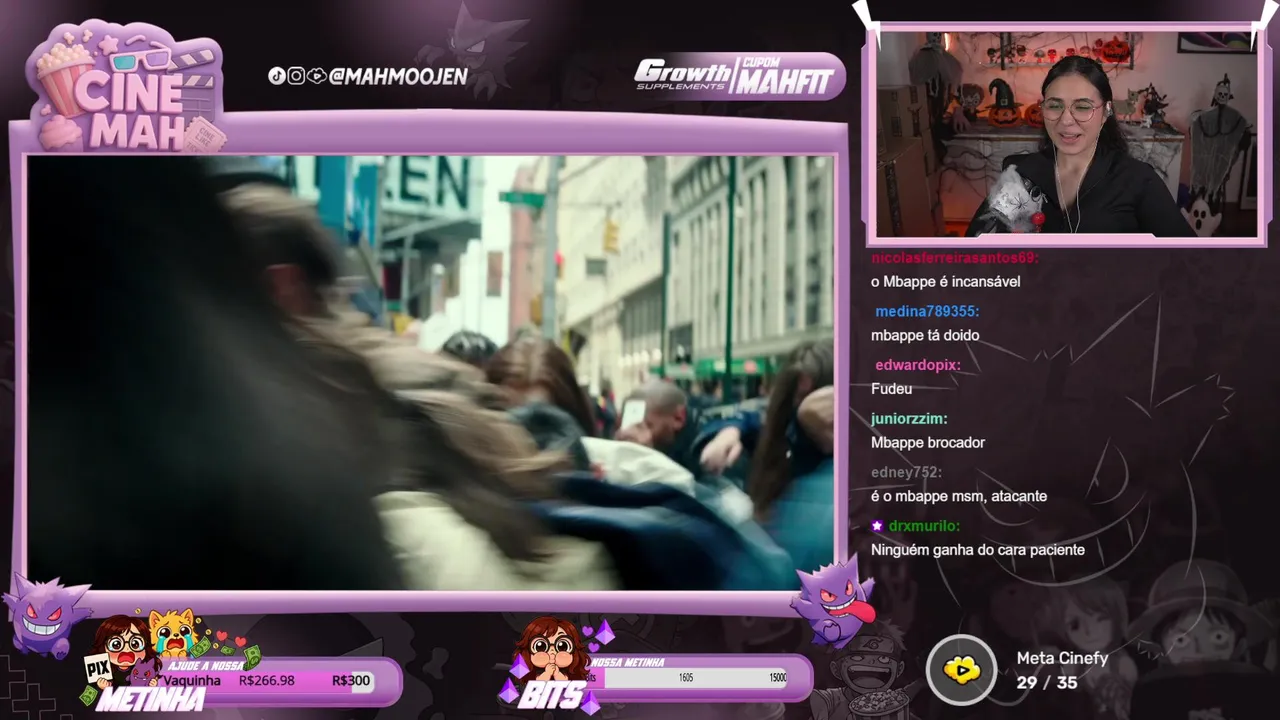
Task: Select message 'Mbappe brocador'
Action: click(x=928, y=442)
